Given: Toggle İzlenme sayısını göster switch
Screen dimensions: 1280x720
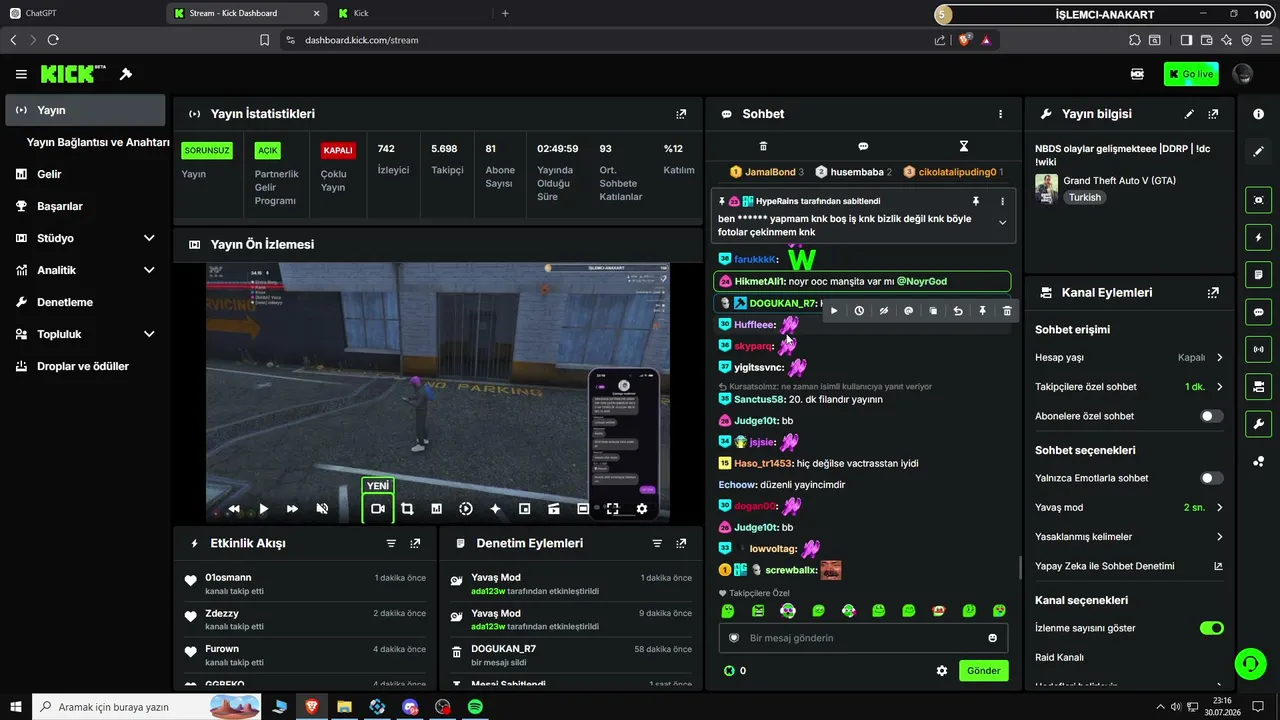Looking at the screenshot, I should click(x=1211, y=628).
